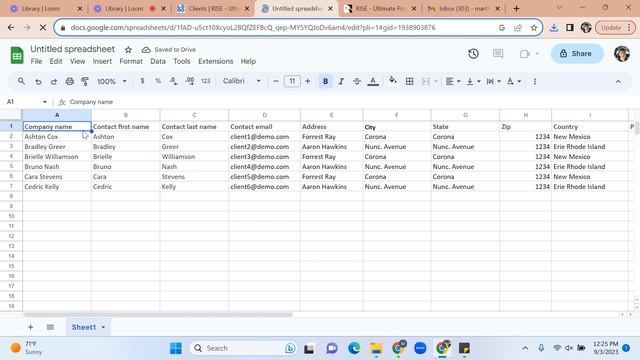The width and height of the screenshot is (640, 360).
Task: Star the Untitled spreadsheet
Action: (128, 49)
